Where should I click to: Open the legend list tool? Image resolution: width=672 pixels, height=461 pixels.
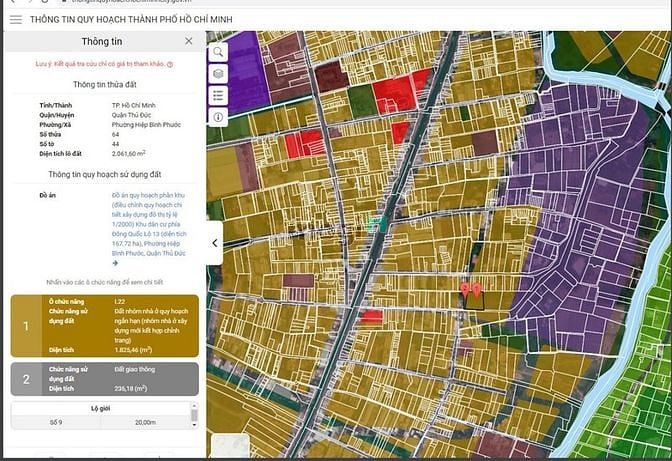(x=218, y=95)
